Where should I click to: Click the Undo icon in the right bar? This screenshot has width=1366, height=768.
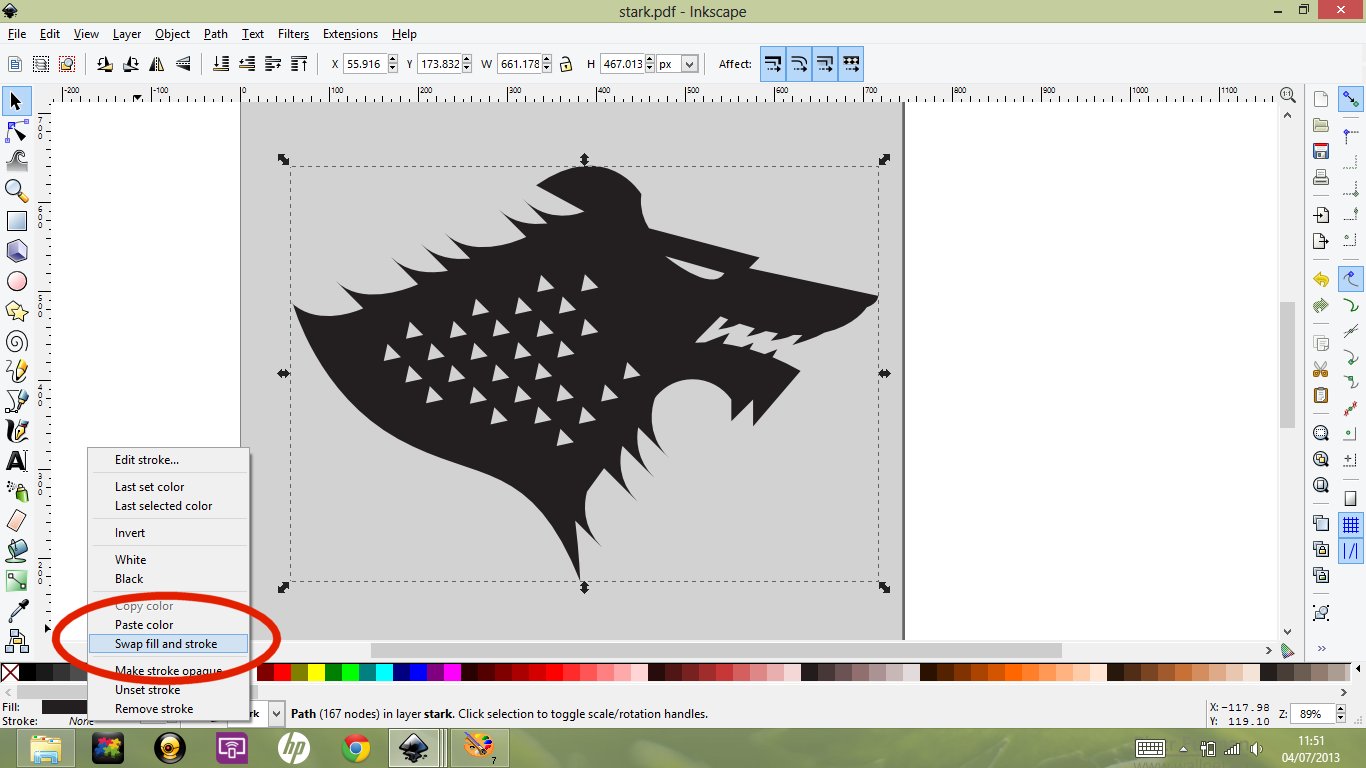tap(1320, 280)
